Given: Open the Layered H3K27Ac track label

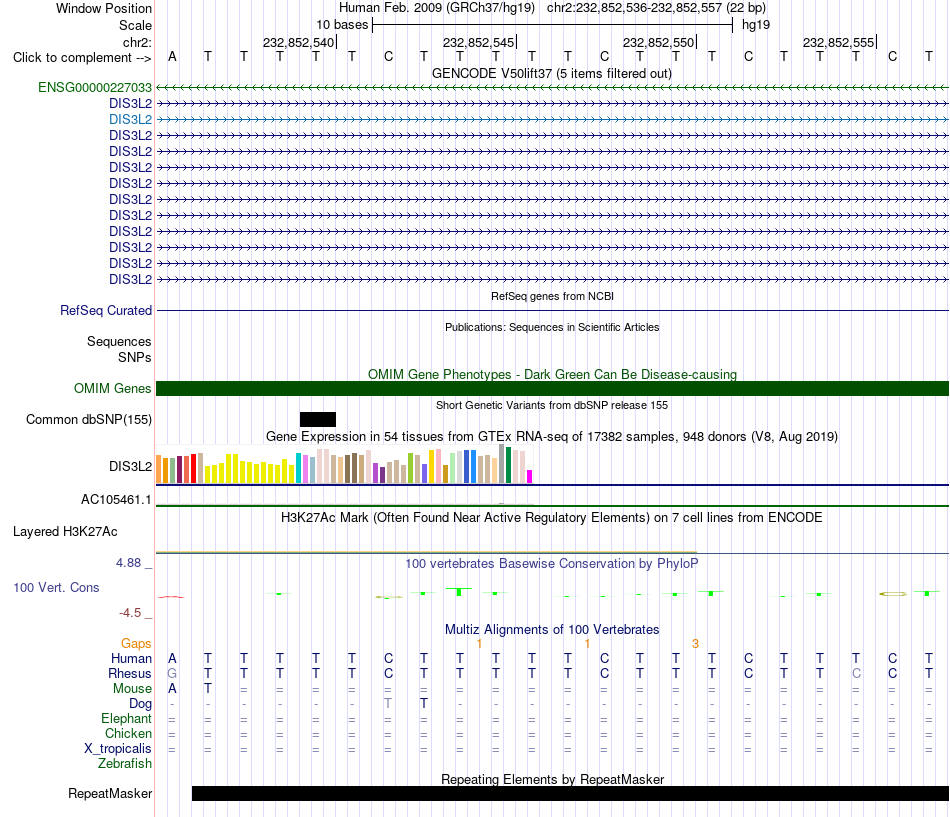Looking at the screenshot, I should (65, 532).
